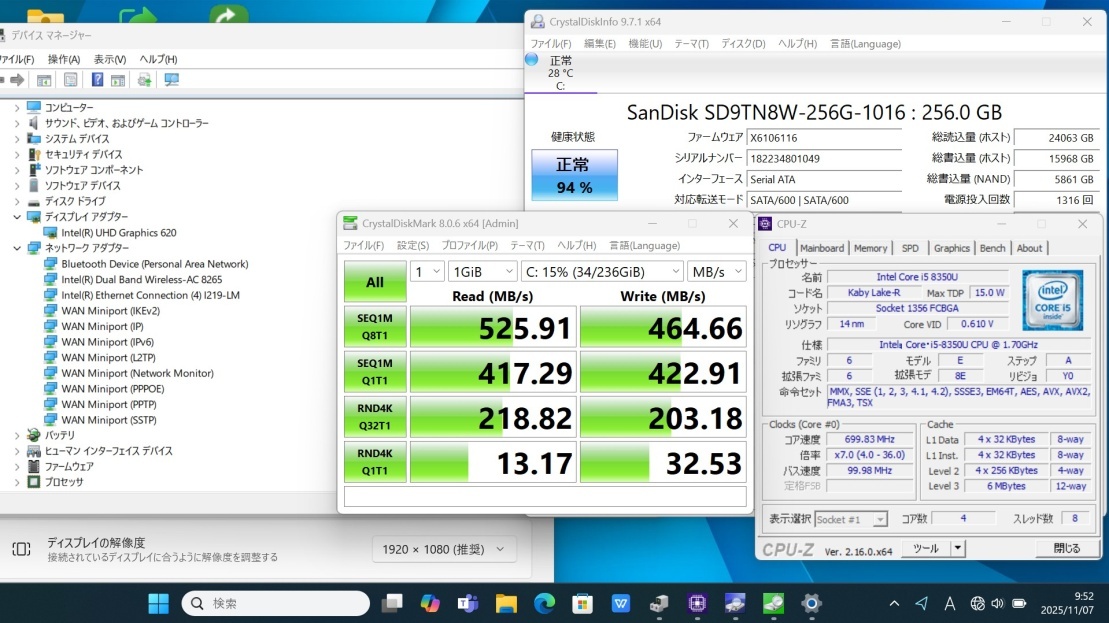Select the Intel(R) UHD Graphics 620 device
1109x623 pixels.
point(118,233)
